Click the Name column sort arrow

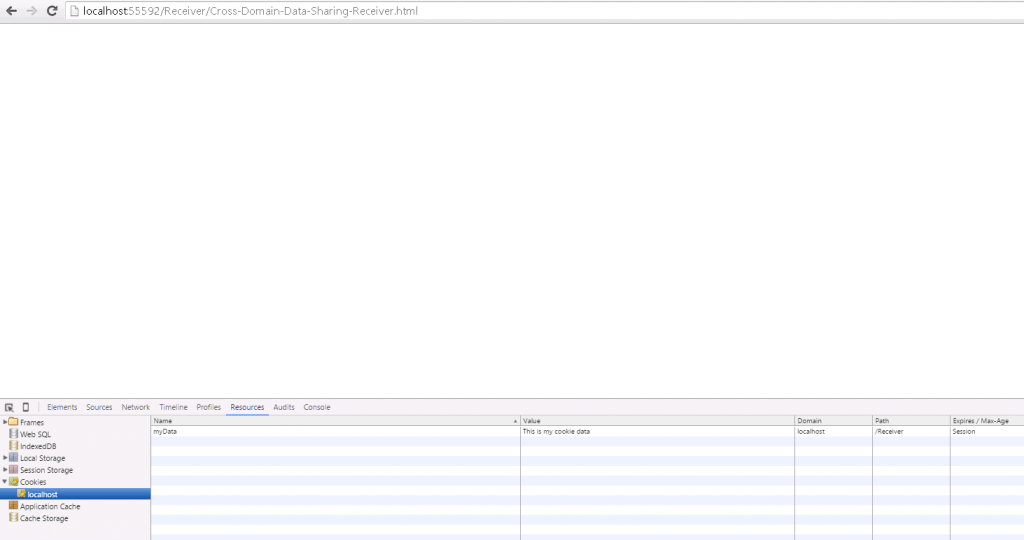tap(515, 421)
